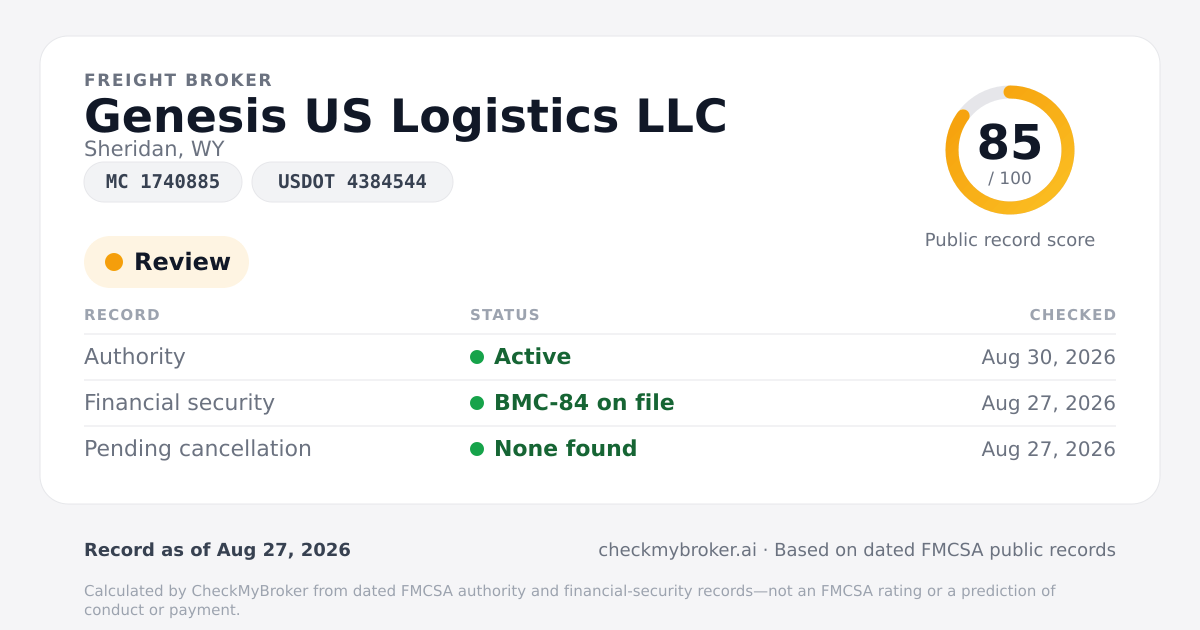Click the checkmybroker.ai source text
The image size is (1200, 630).
point(677,550)
